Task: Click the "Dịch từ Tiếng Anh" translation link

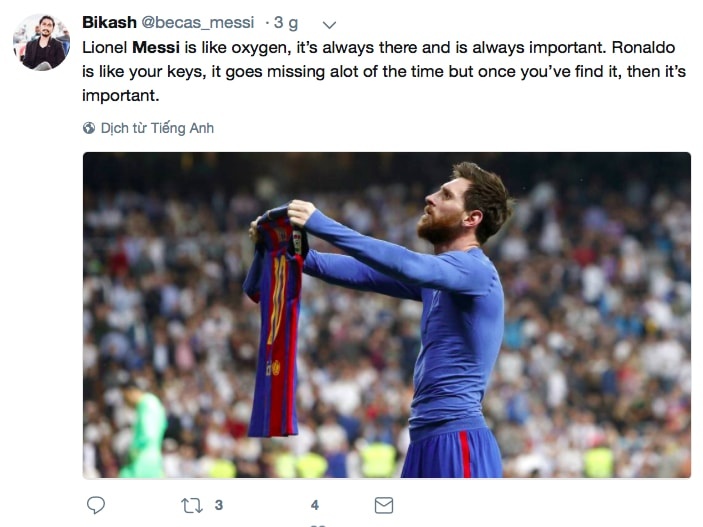Action: point(157,128)
